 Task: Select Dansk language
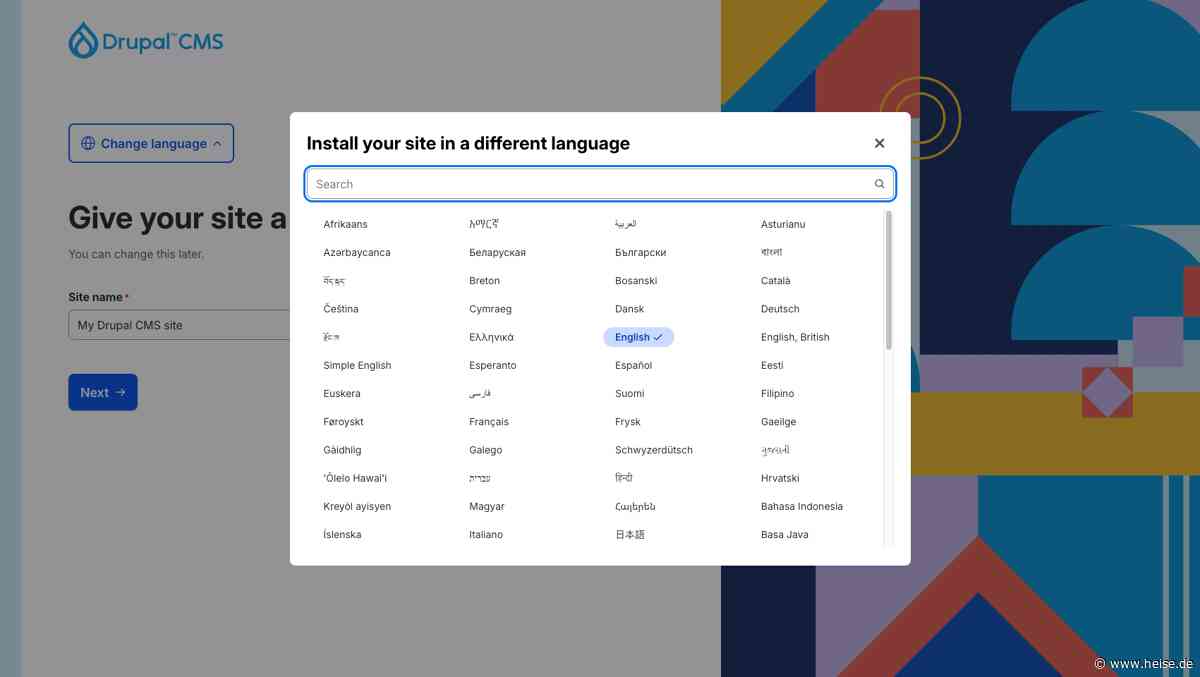(629, 309)
